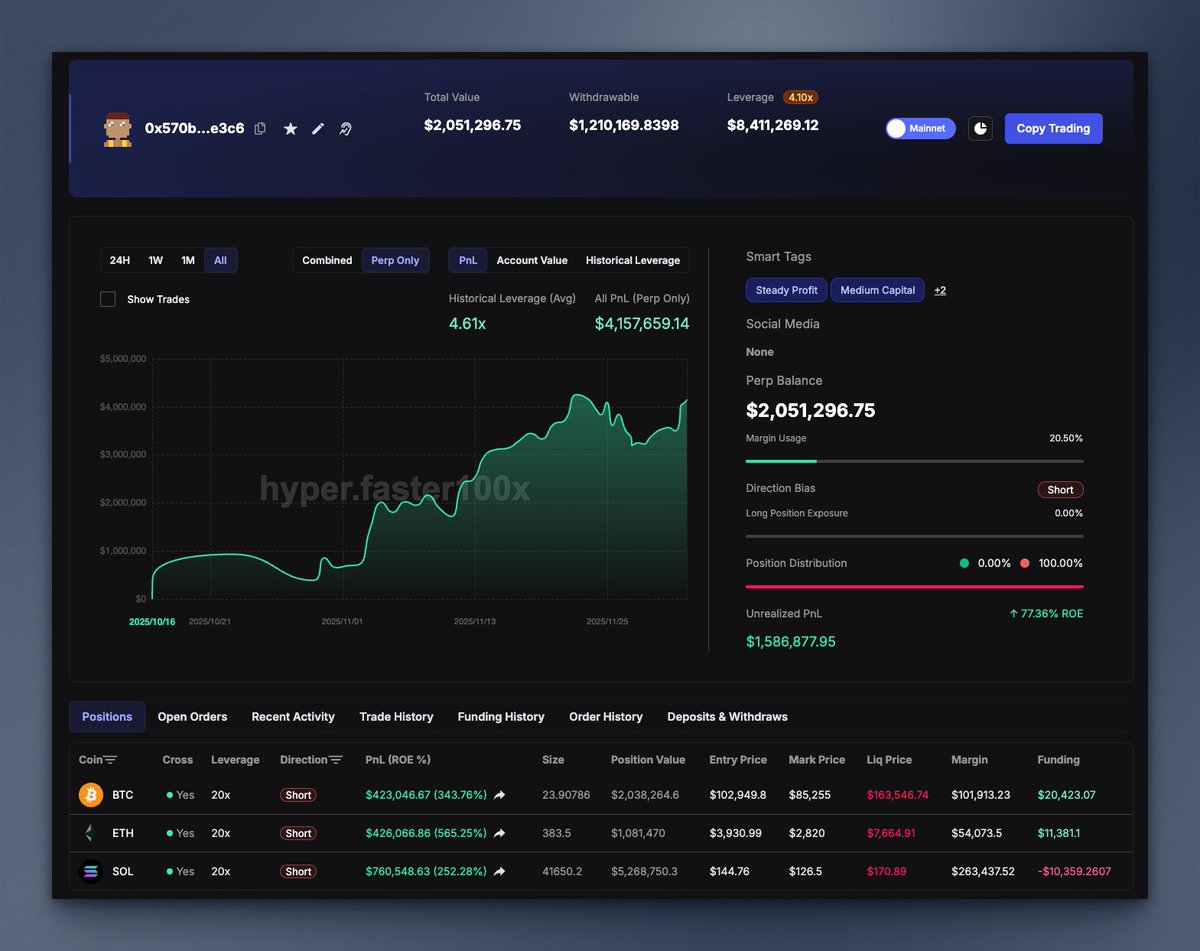Click the Margin Usage progress bar
Screen dimensions: 1200x951
(913, 461)
